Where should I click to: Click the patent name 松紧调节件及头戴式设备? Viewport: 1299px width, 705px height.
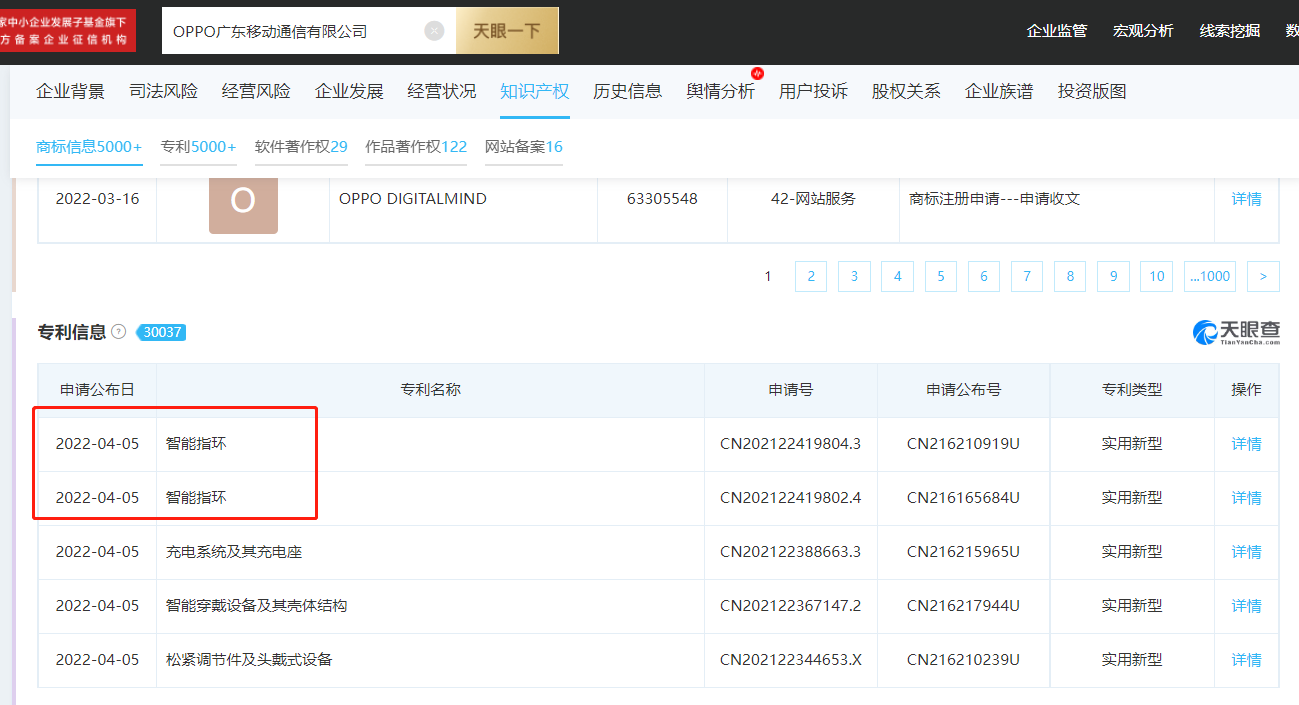pos(249,660)
